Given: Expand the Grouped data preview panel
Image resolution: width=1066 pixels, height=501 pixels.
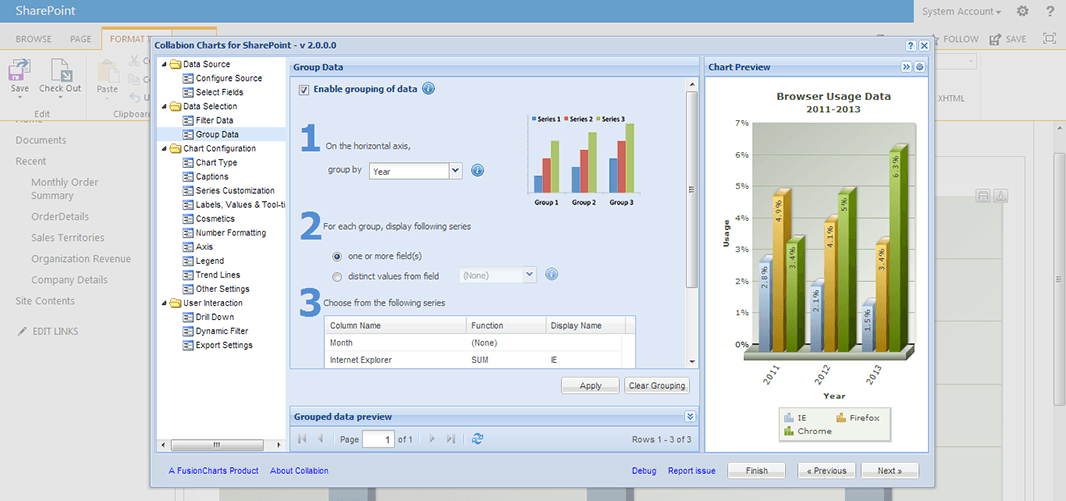Looking at the screenshot, I should tap(690, 416).
